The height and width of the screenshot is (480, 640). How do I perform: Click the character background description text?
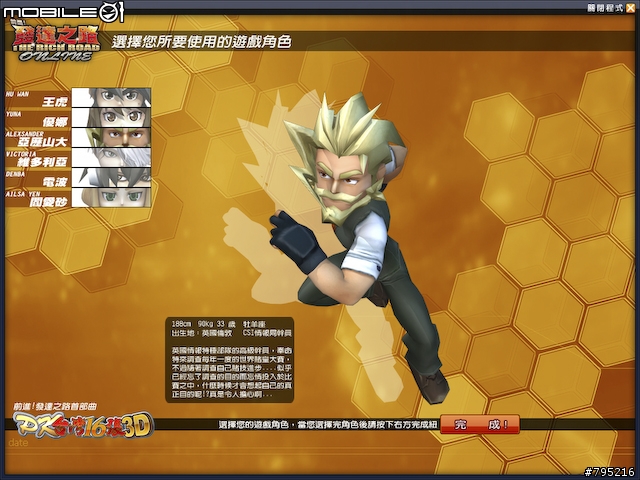click(231, 373)
